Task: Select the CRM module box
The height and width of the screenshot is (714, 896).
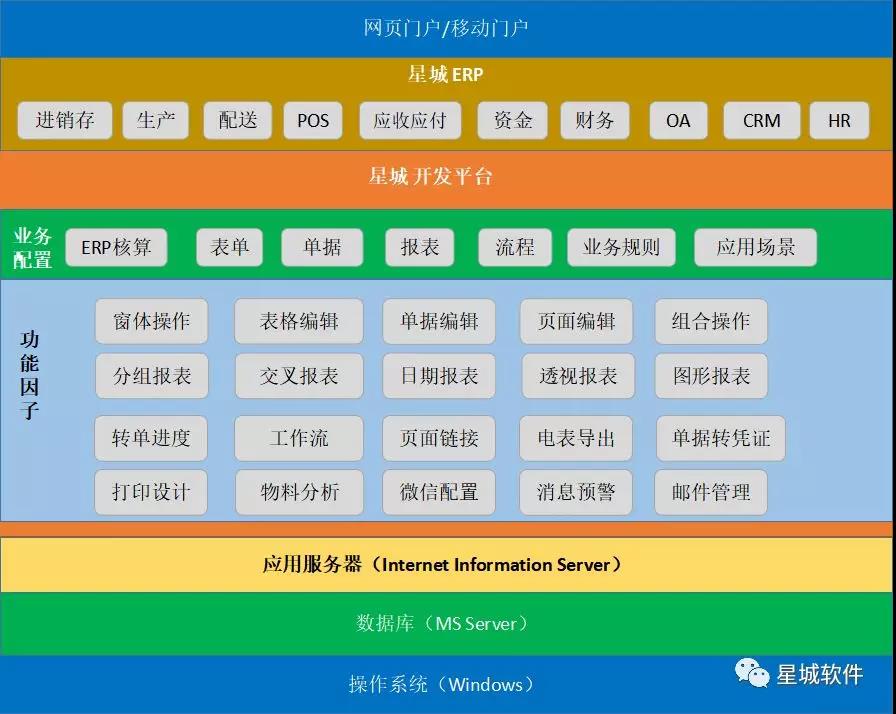Action: click(x=762, y=121)
